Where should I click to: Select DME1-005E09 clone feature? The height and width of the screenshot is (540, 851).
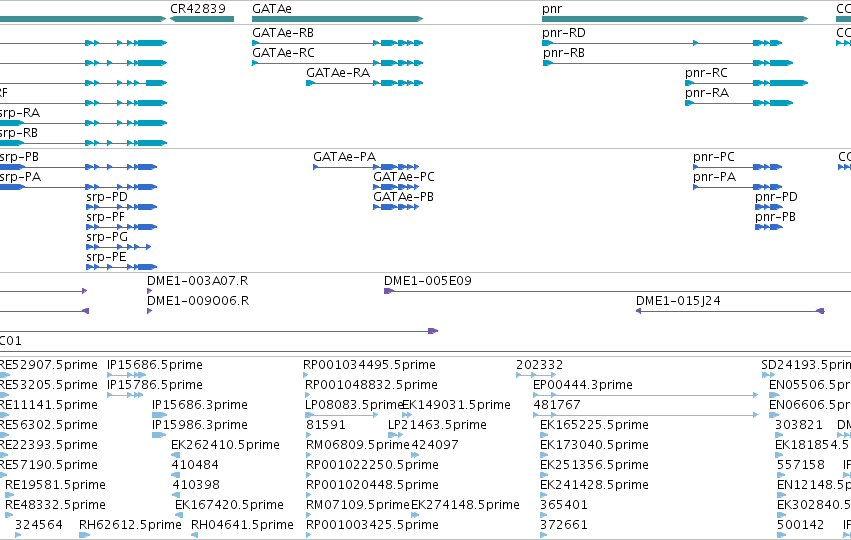(x=617, y=291)
